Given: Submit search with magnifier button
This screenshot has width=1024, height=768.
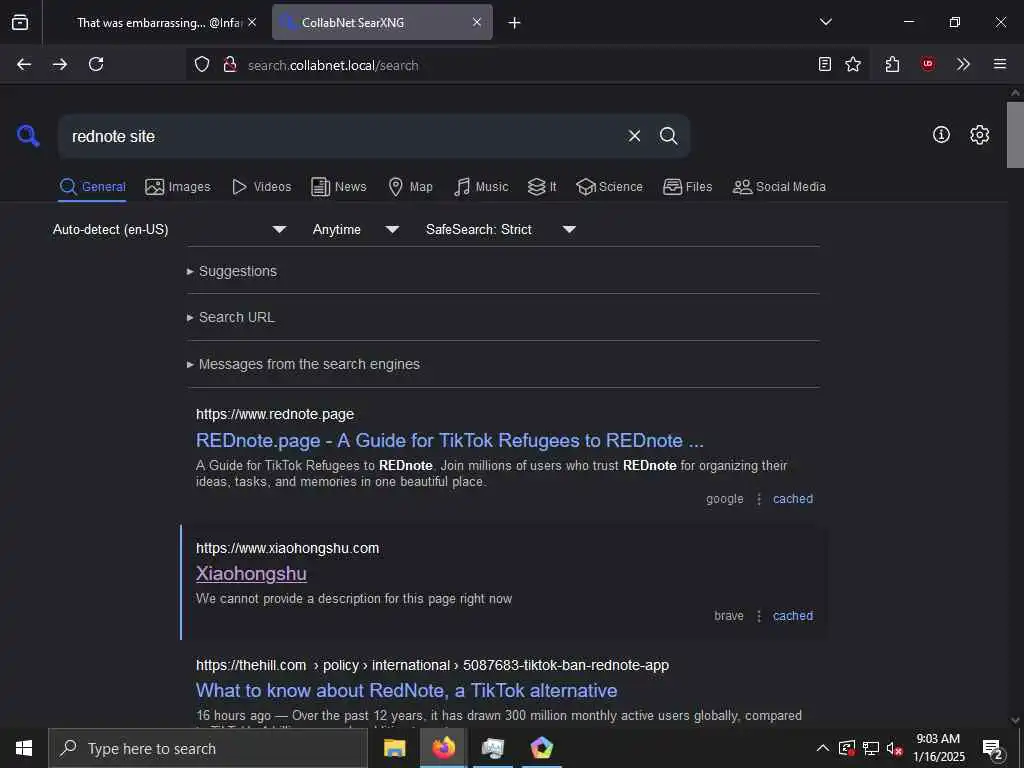Looking at the screenshot, I should tap(668, 136).
